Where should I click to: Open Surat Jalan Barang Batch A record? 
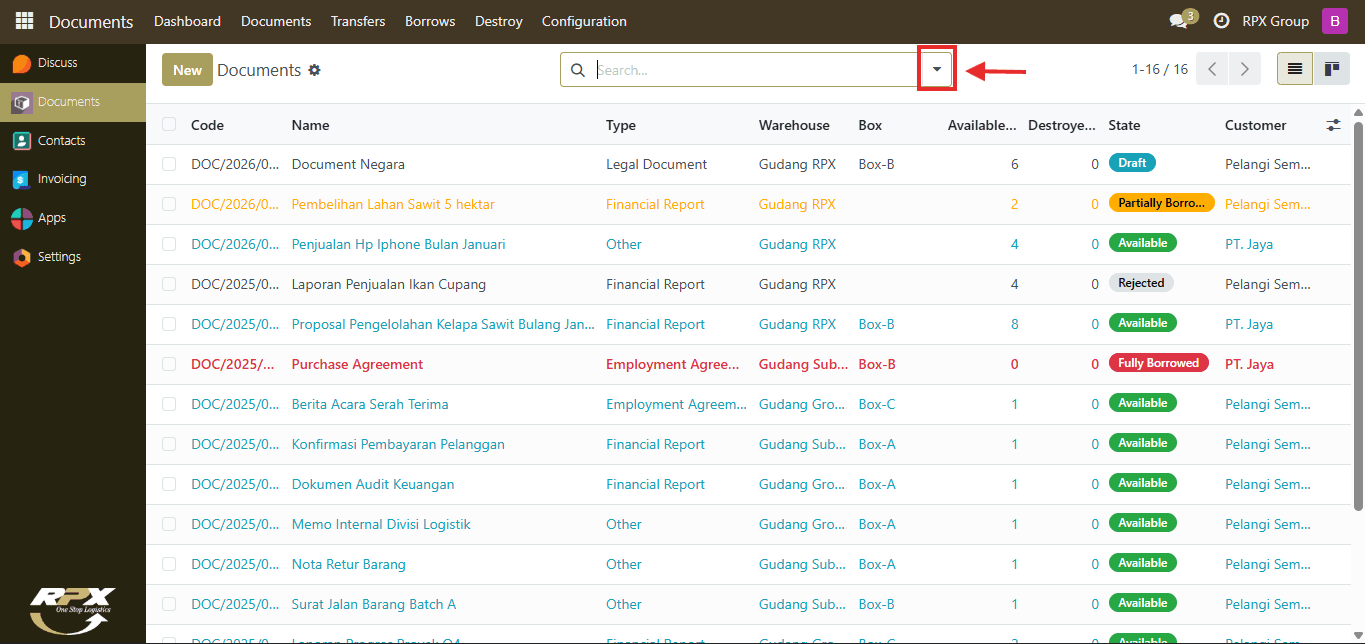click(x=374, y=604)
